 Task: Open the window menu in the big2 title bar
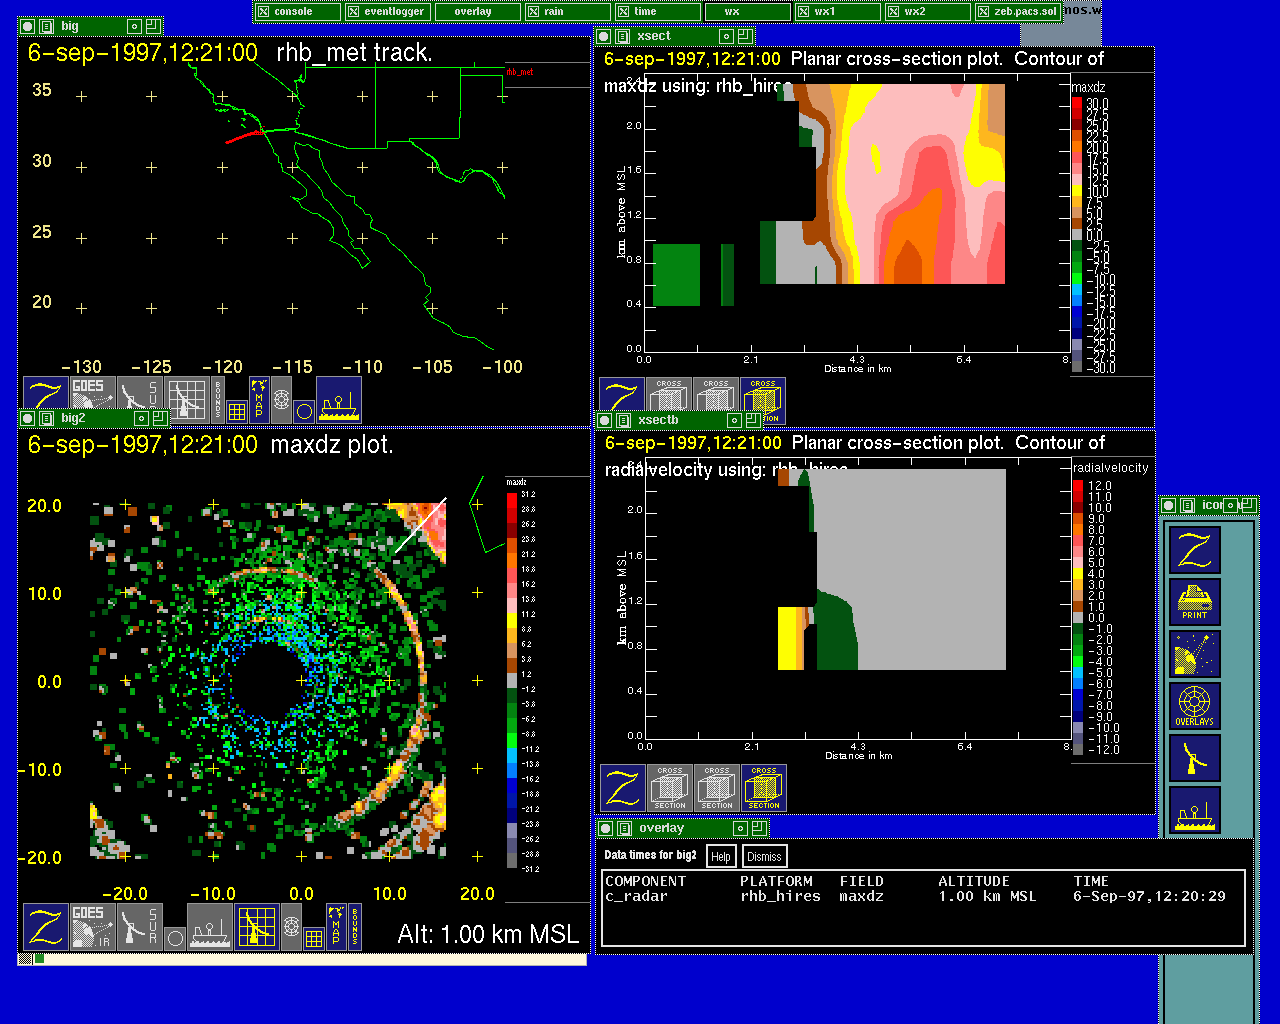pos(46,418)
